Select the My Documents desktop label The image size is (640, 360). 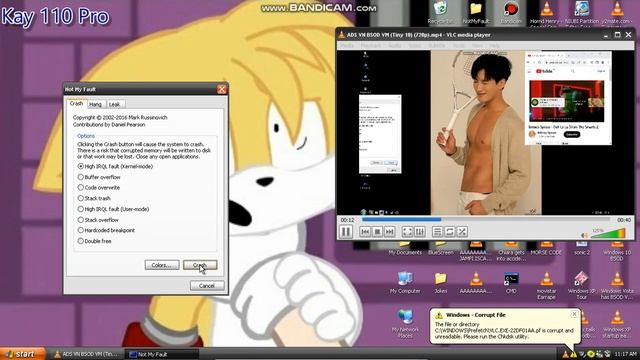[405, 253]
